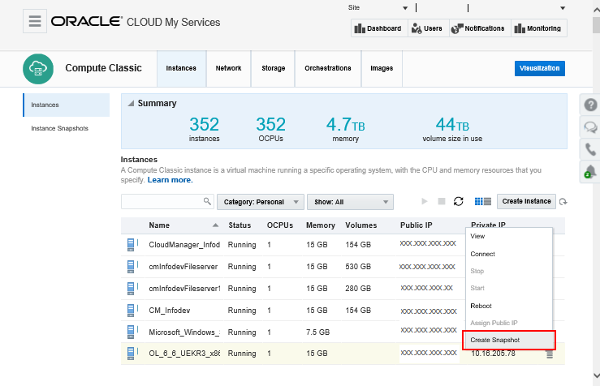Open the chat bubbles icon

click(x=590, y=127)
